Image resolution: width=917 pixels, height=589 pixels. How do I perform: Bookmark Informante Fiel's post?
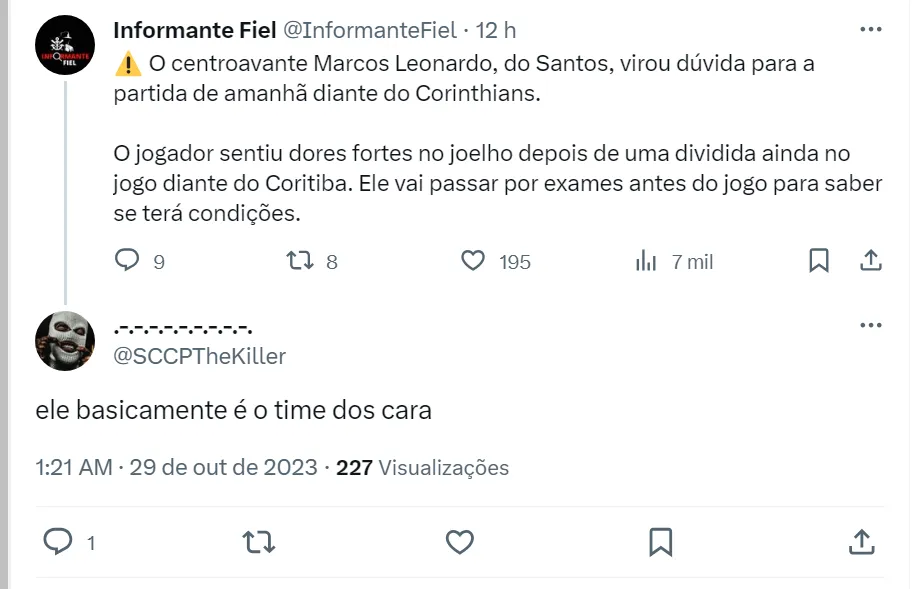point(818,261)
